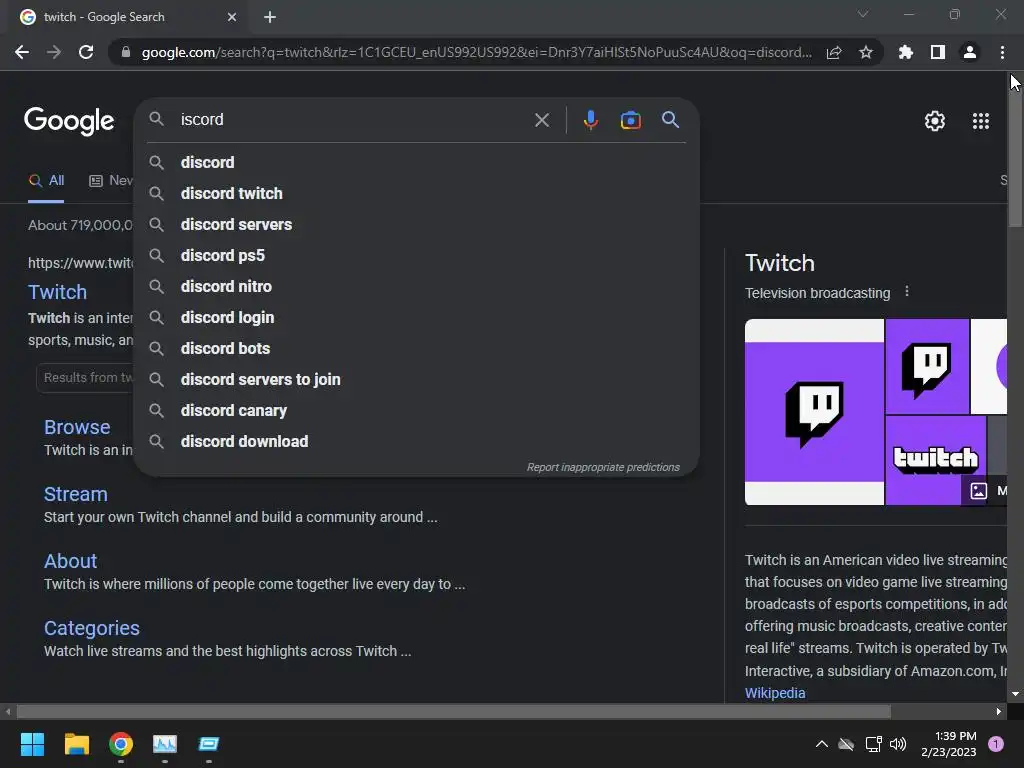Open the 'twitch' wordmark image
Screen dimensions: 1024x768
tap(935, 460)
